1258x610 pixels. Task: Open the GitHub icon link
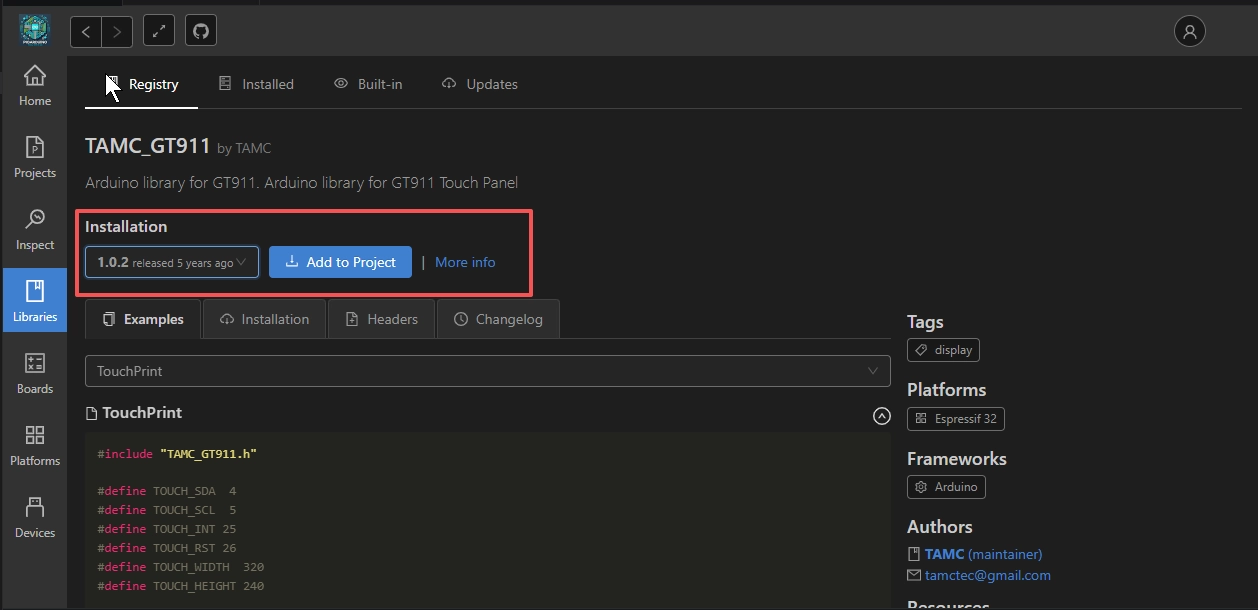point(201,31)
